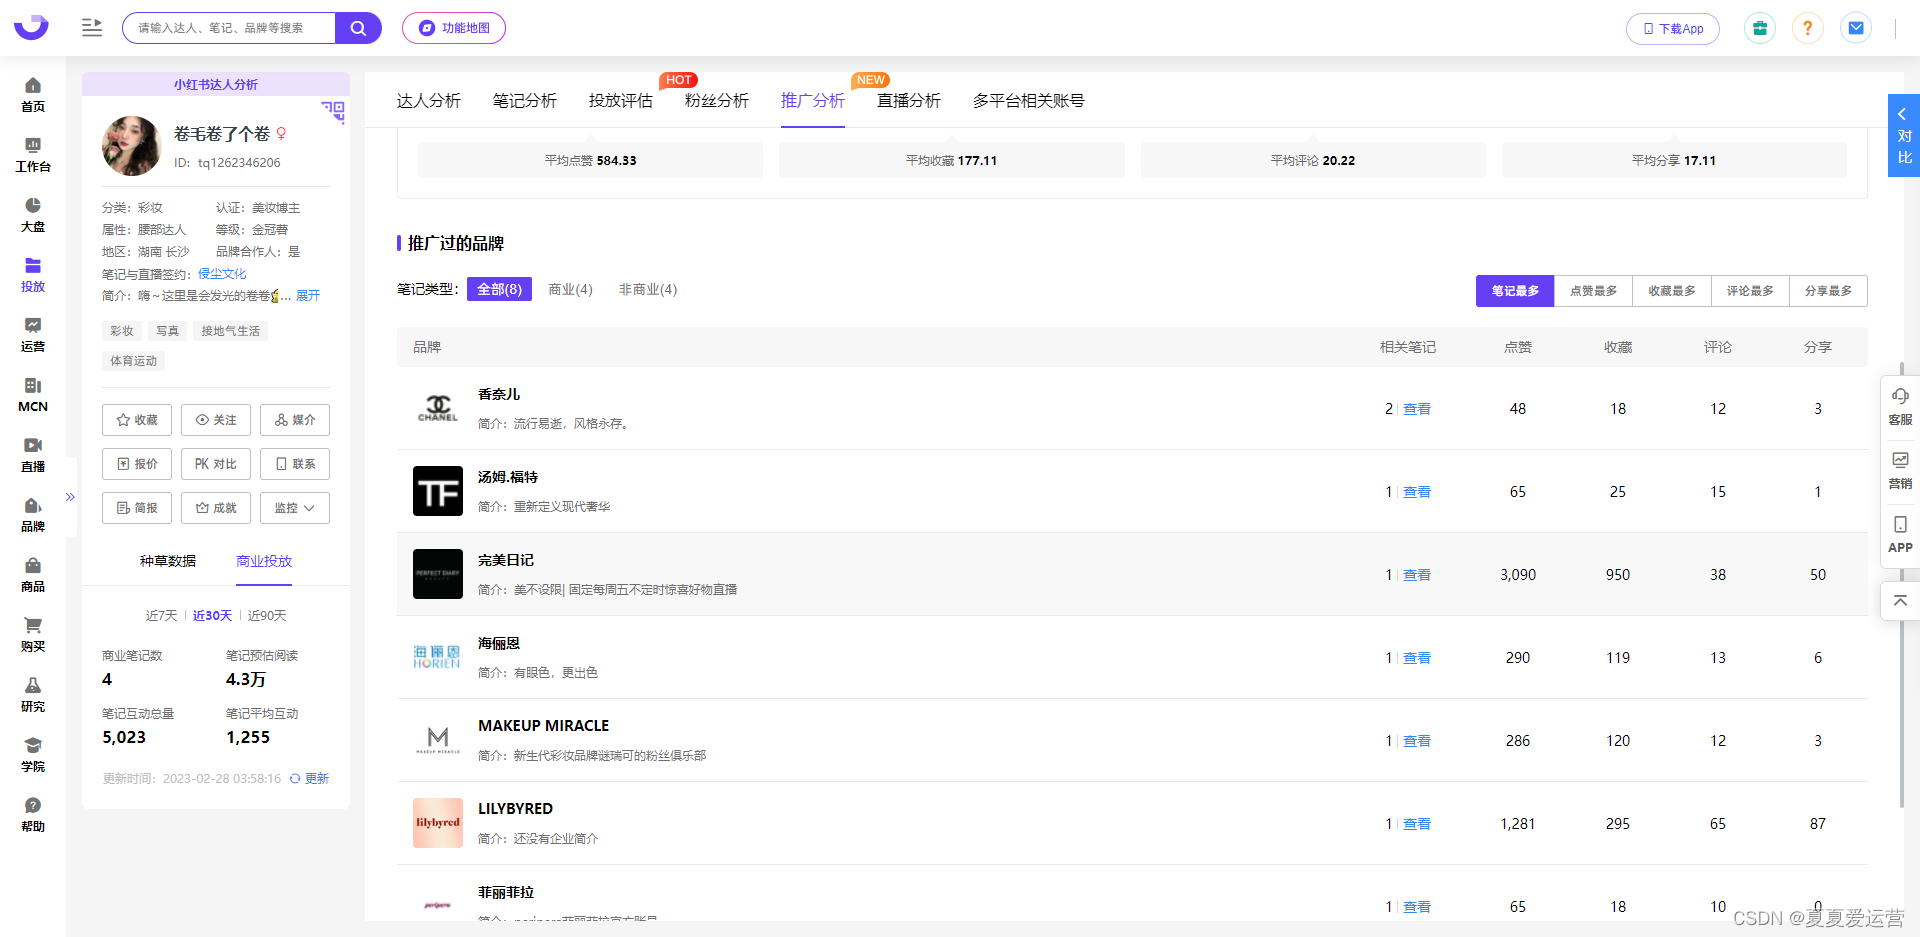Click the 下载App button

[x=1673, y=29]
